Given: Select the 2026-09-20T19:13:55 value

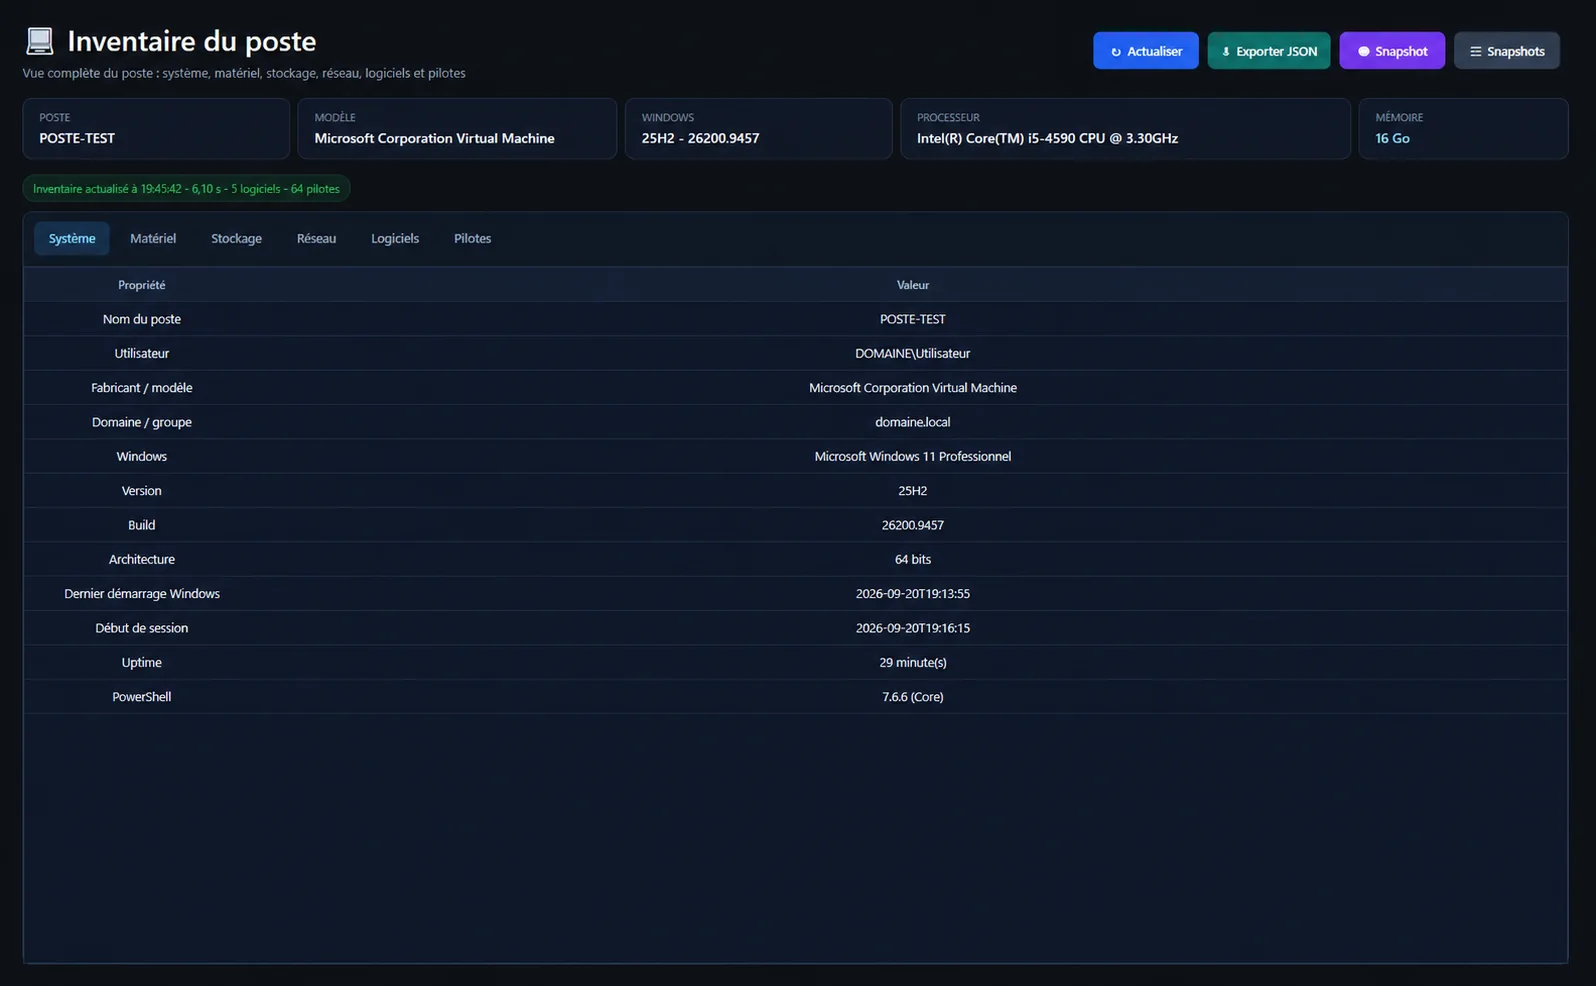Looking at the screenshot, I should (913, 594).
